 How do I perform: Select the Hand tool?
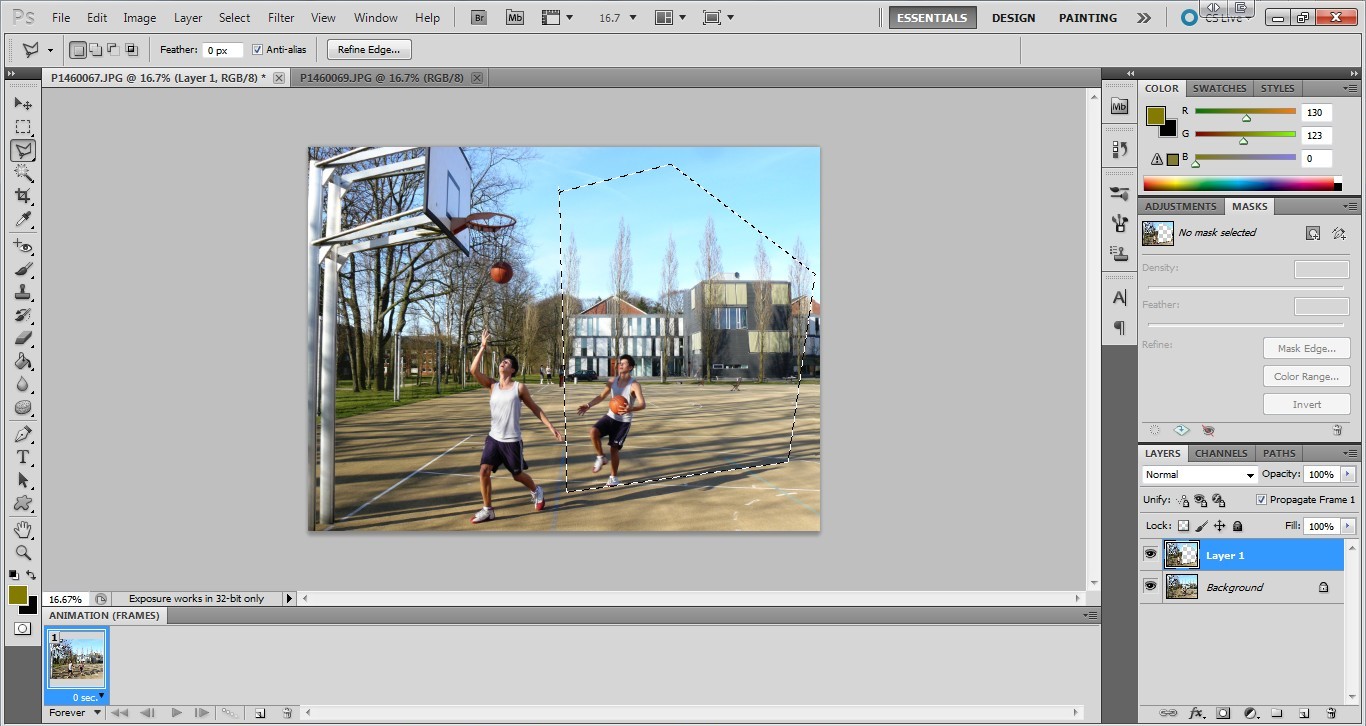(23, 529)
